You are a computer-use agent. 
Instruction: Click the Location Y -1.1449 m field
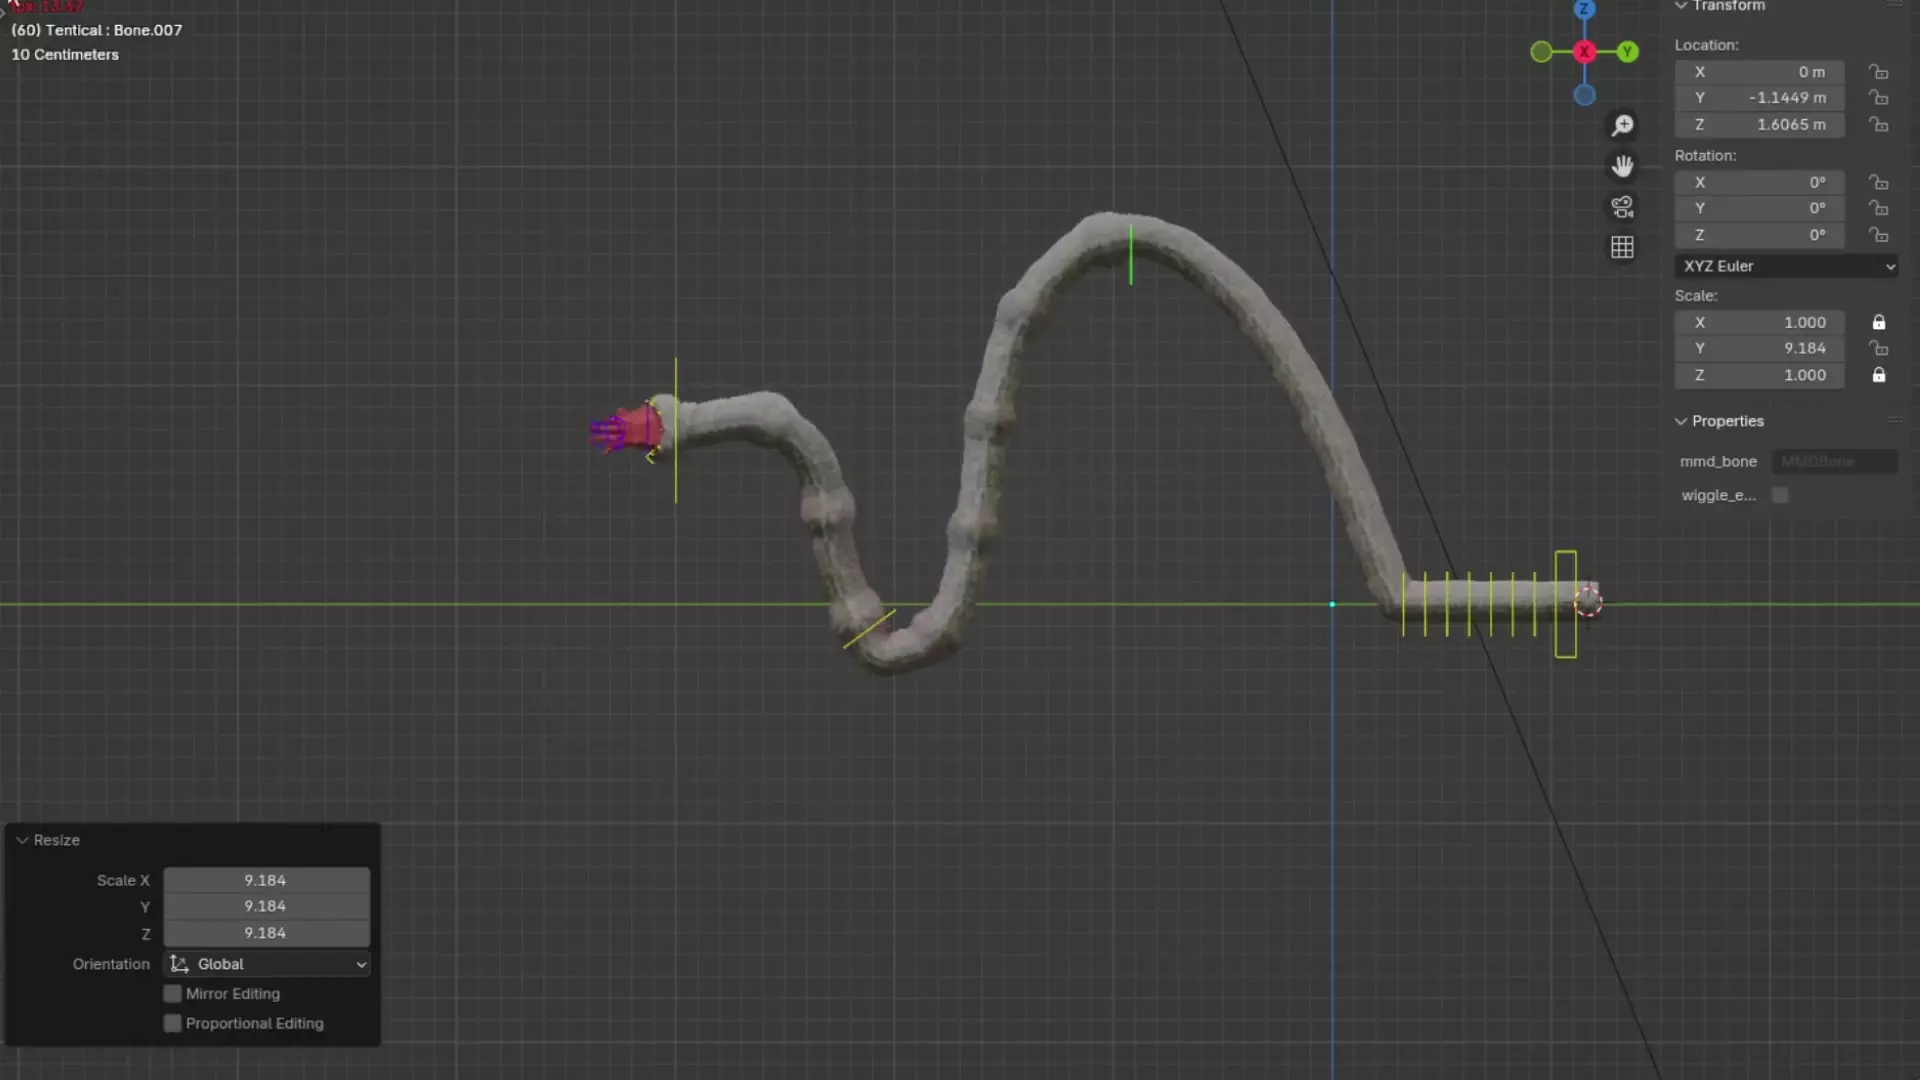pos(1759,98)
